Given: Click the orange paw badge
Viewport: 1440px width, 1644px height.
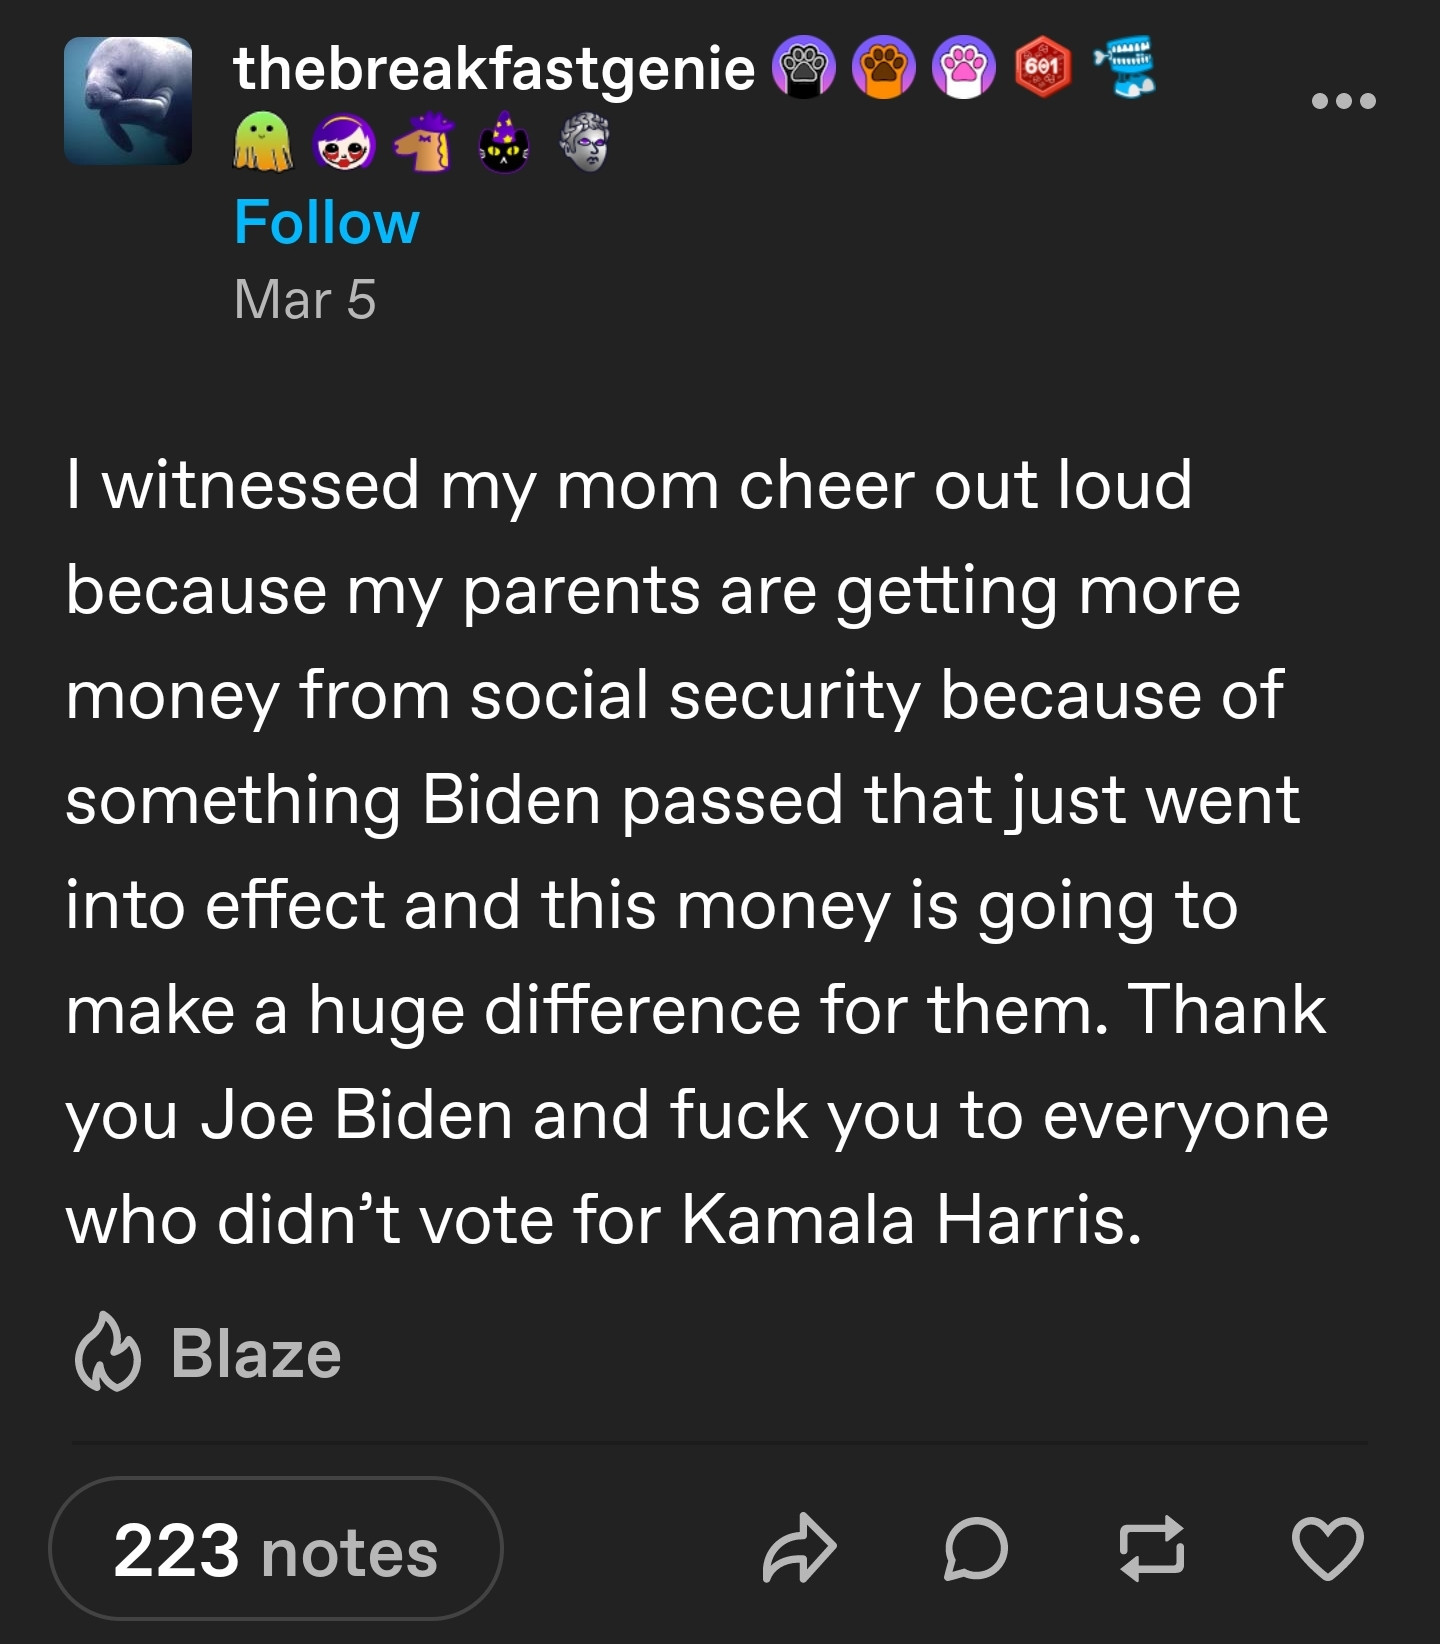Looking at the screenshot, I should (884, 68).
